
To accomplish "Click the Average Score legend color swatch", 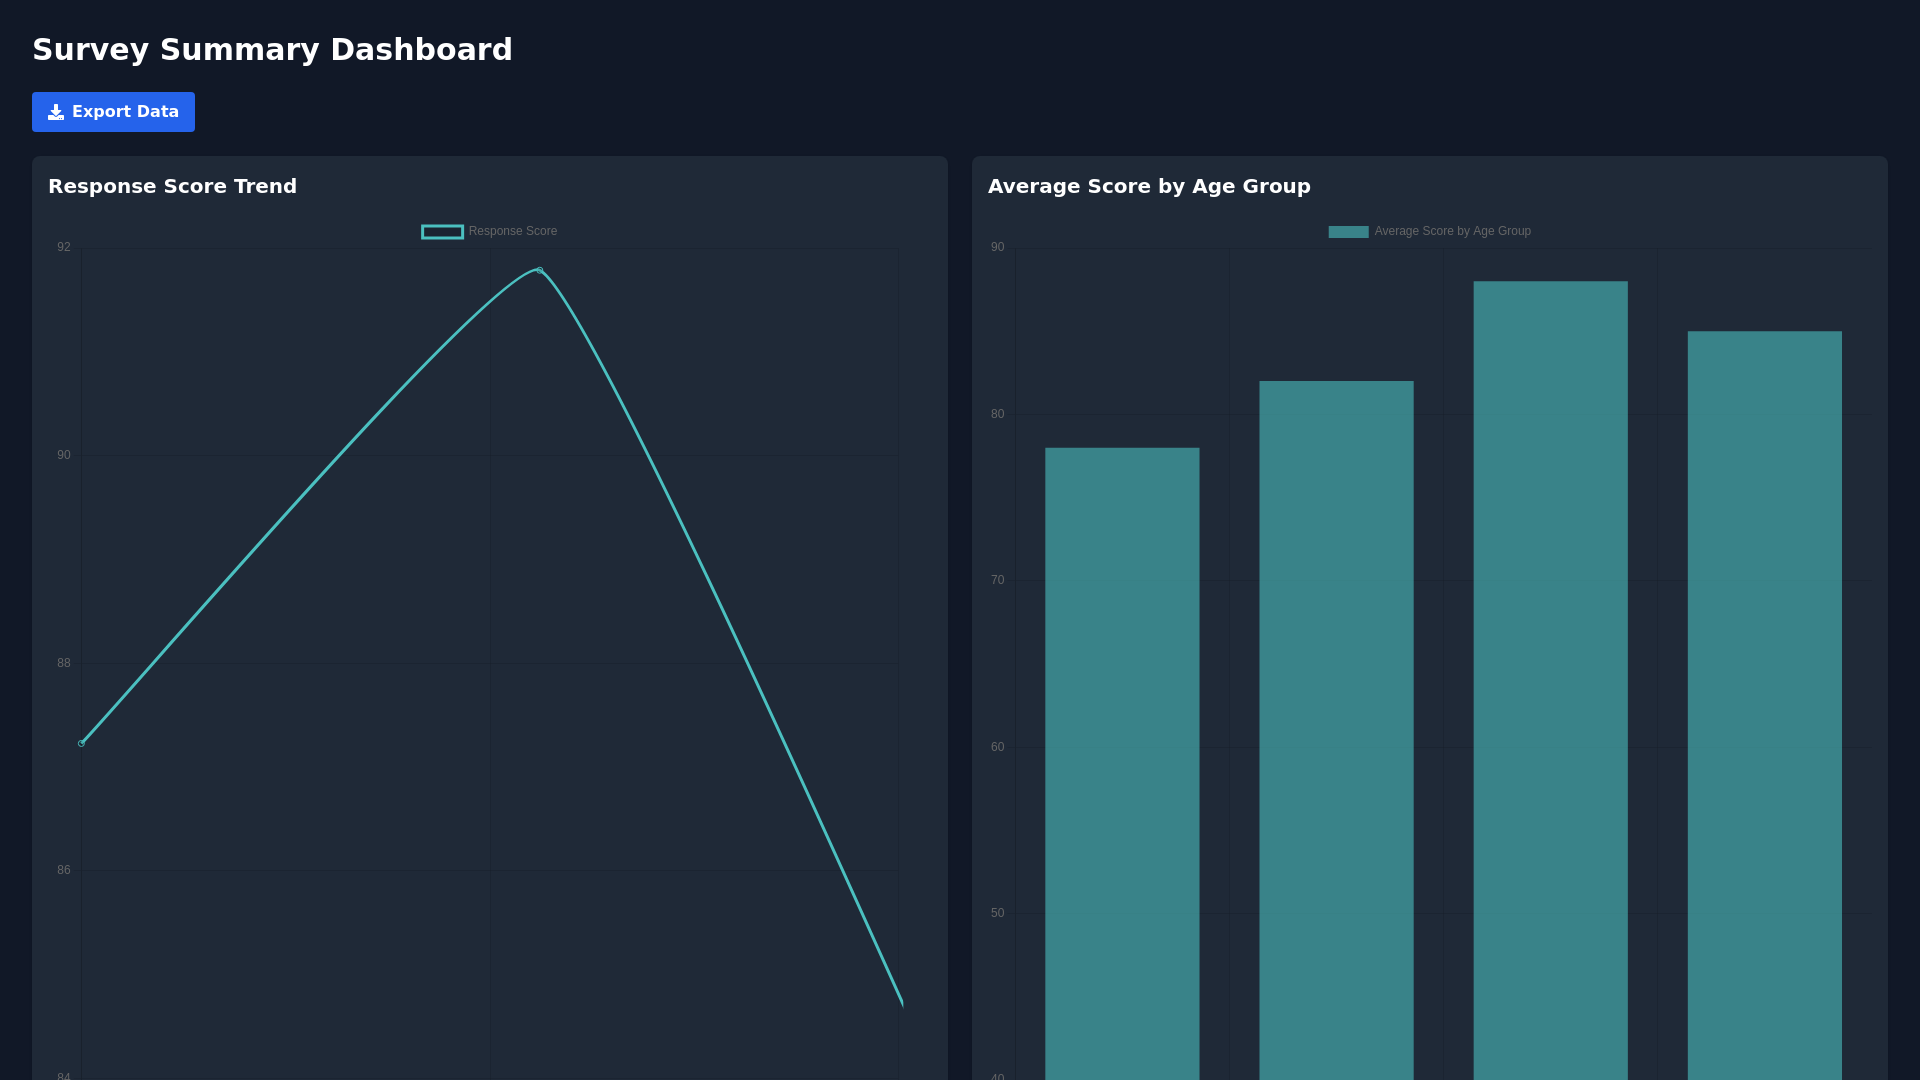I will click(1348, 231).
